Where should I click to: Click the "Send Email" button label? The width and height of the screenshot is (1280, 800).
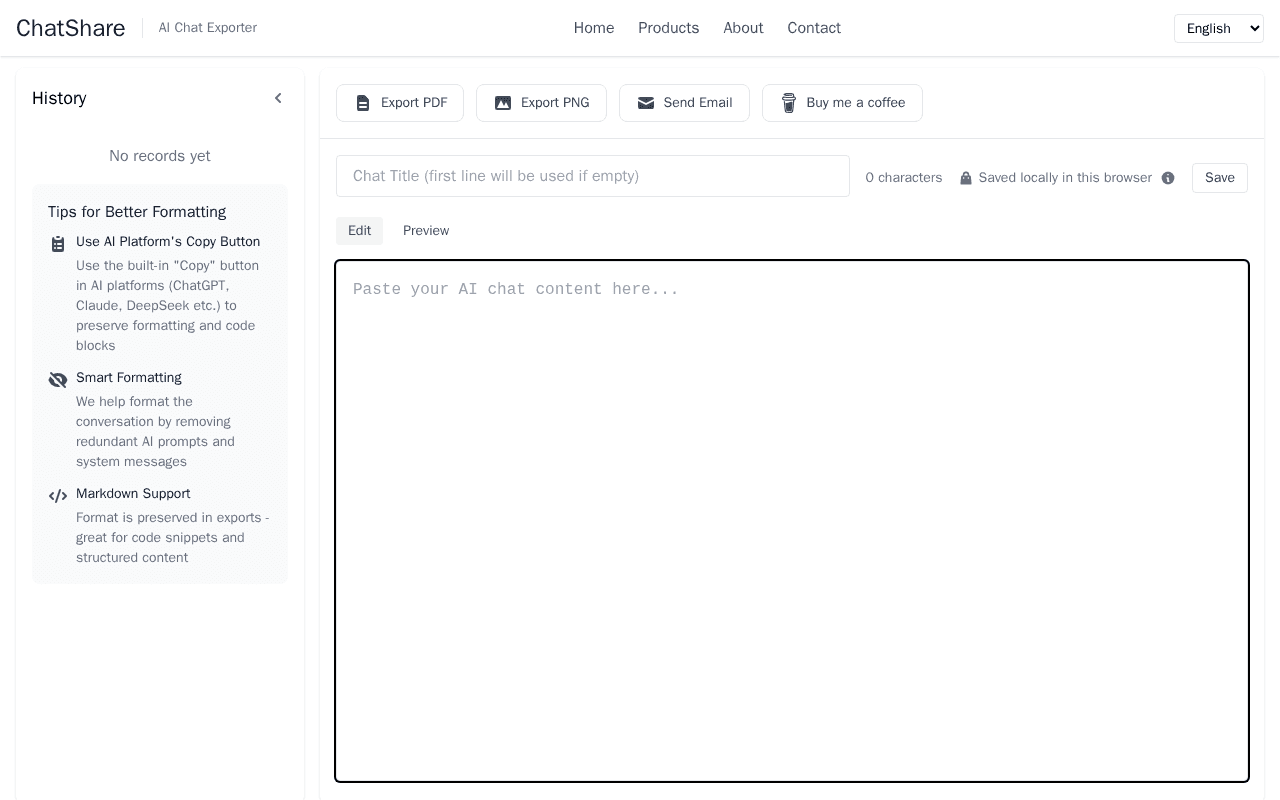pos(698,103)
